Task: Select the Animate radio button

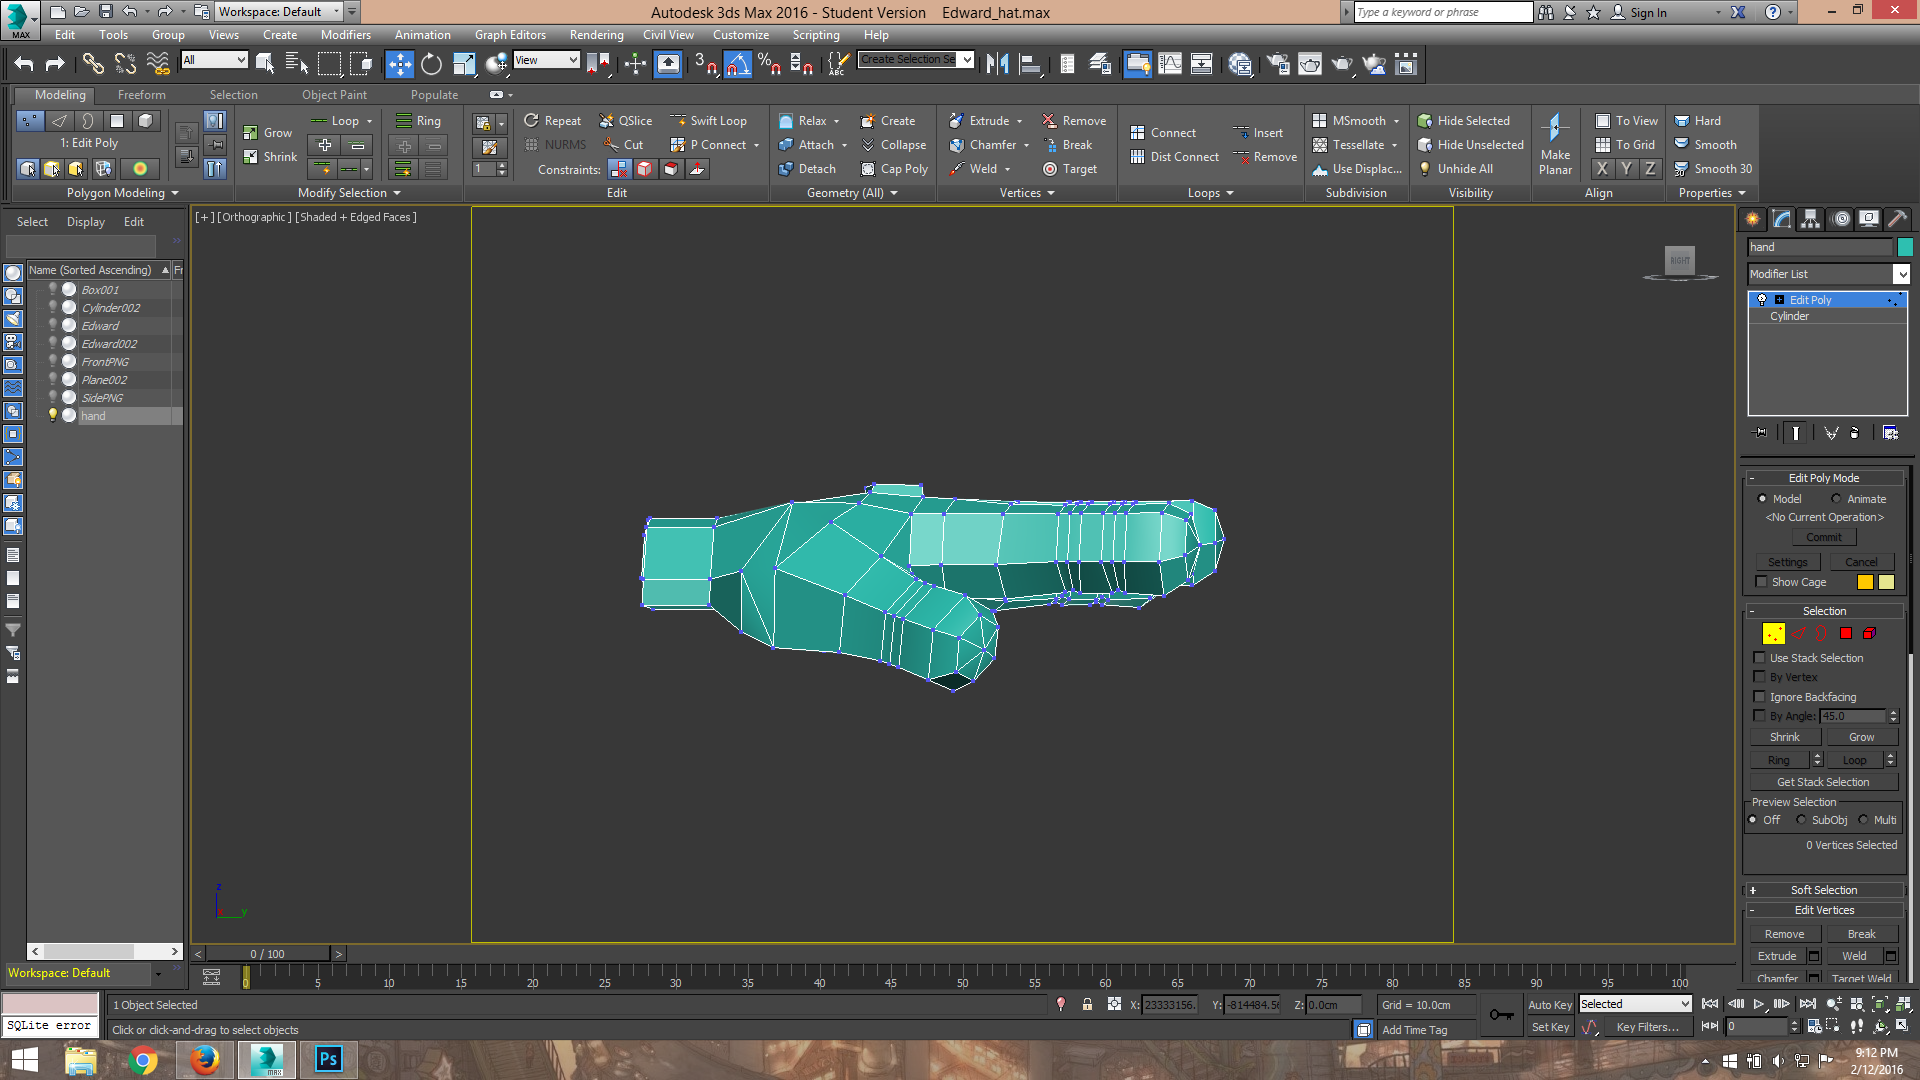Action: coord(1835,499)
